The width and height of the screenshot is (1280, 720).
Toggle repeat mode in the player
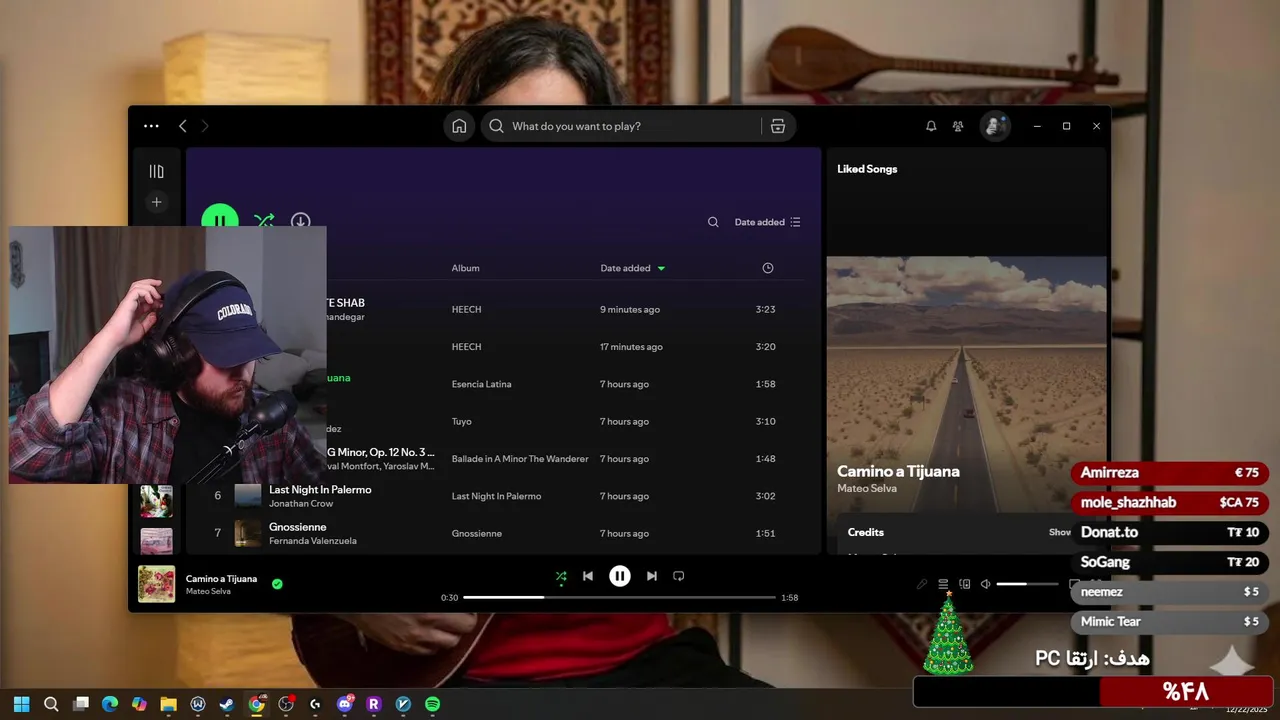[x=678, y=576]
